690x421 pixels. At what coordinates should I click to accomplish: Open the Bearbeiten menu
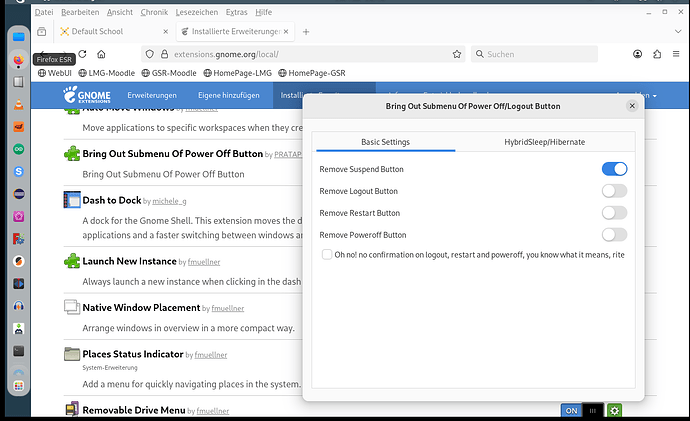80,12
